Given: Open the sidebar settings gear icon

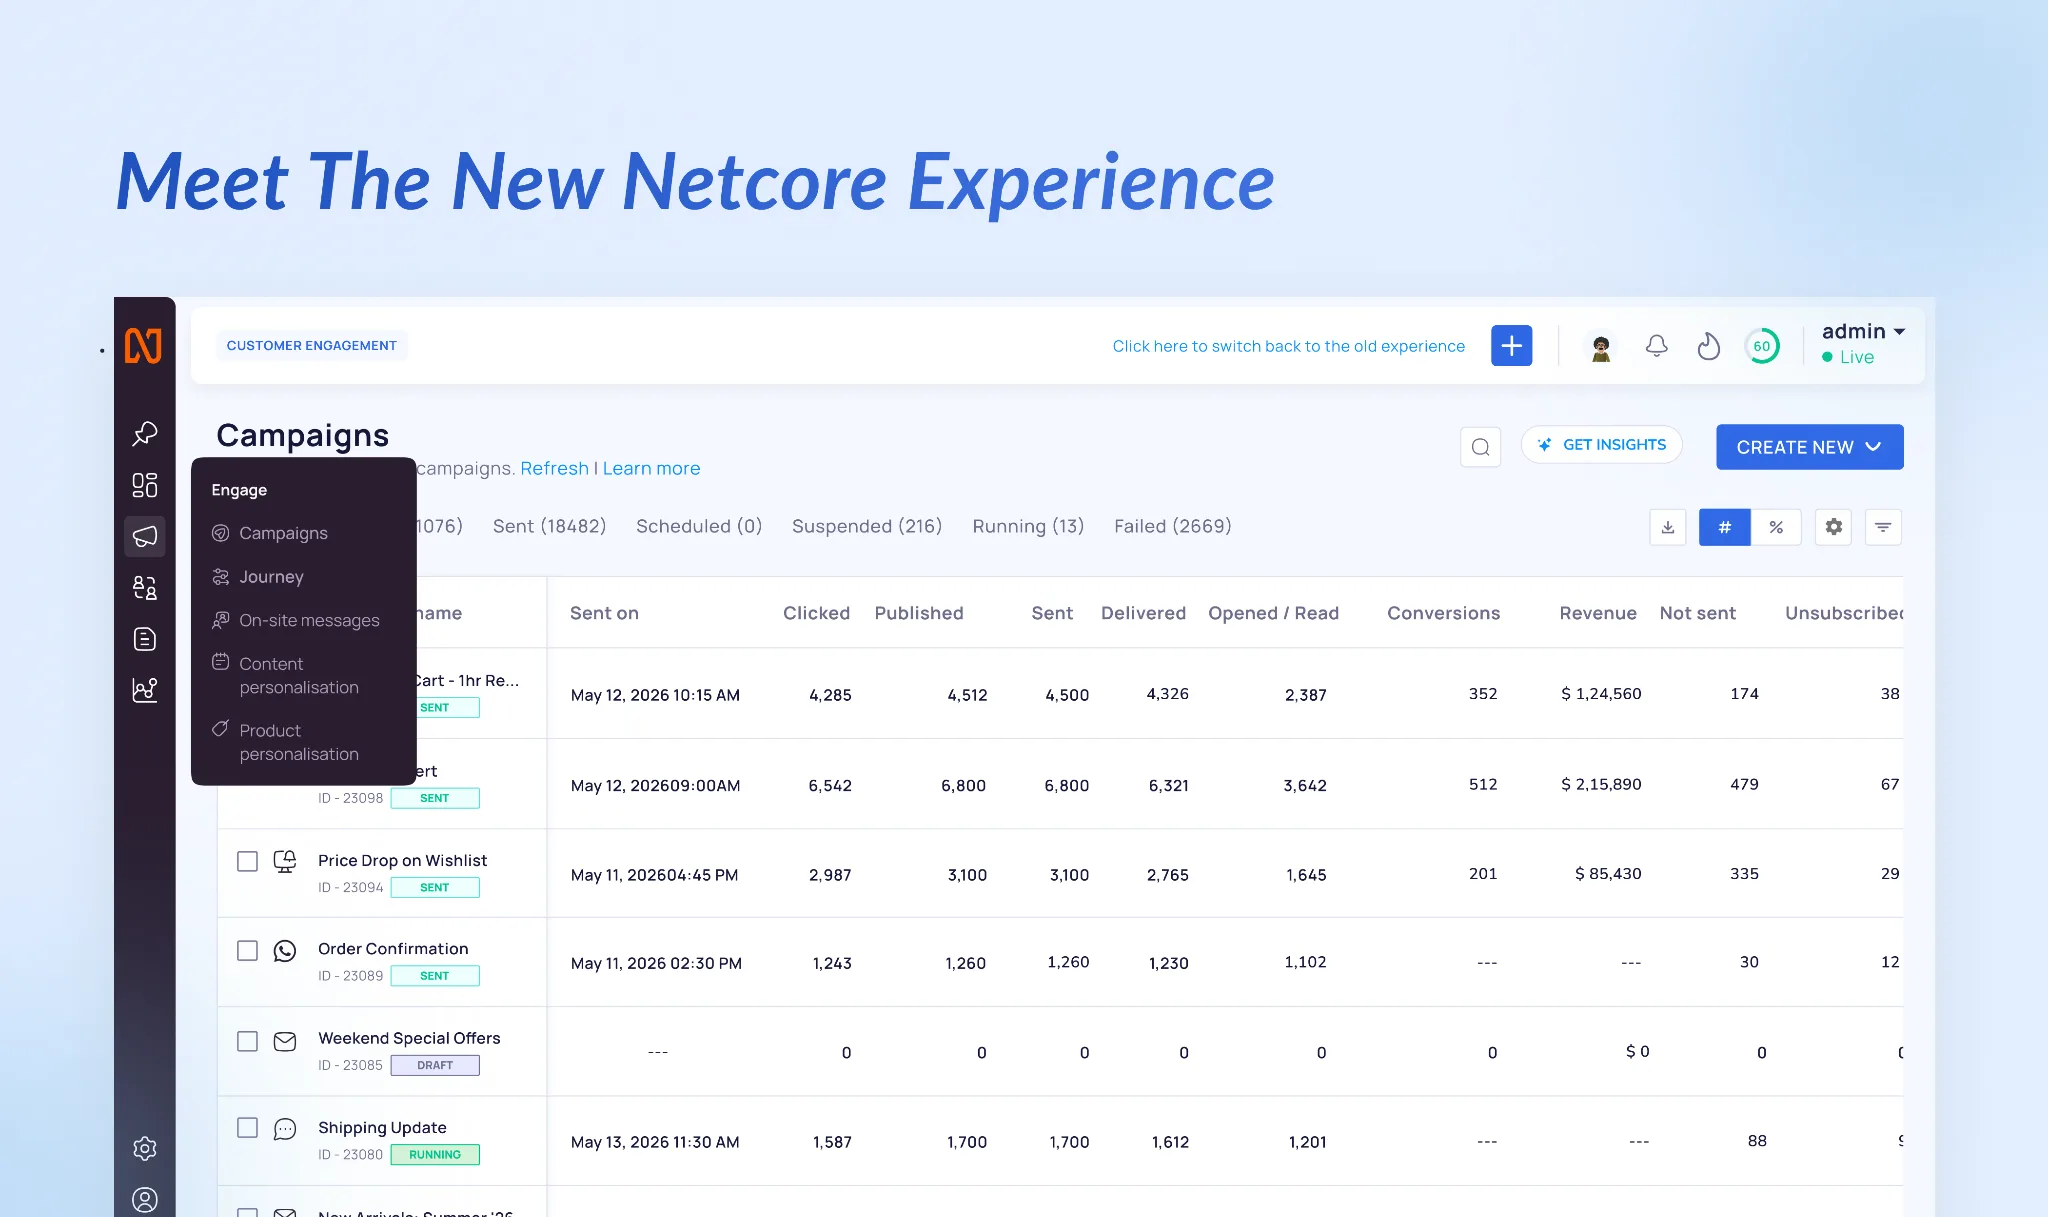Looking at the screenshot, I should point(145,1148).
